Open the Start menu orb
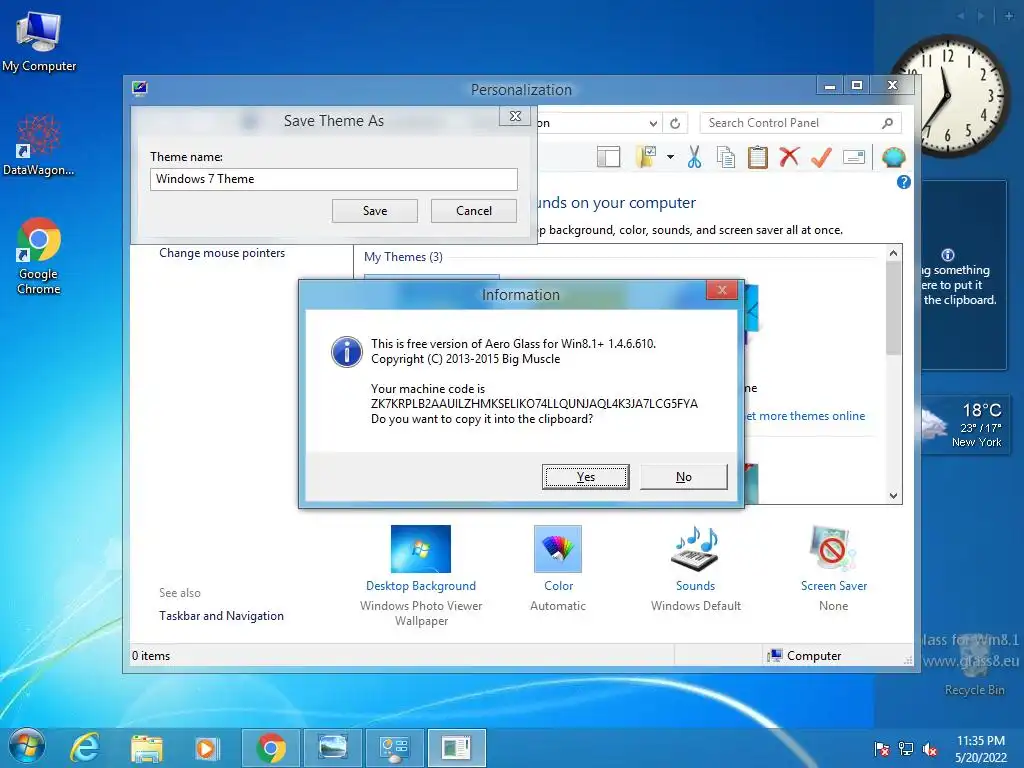1024x768 pixels. coord(27,746)
